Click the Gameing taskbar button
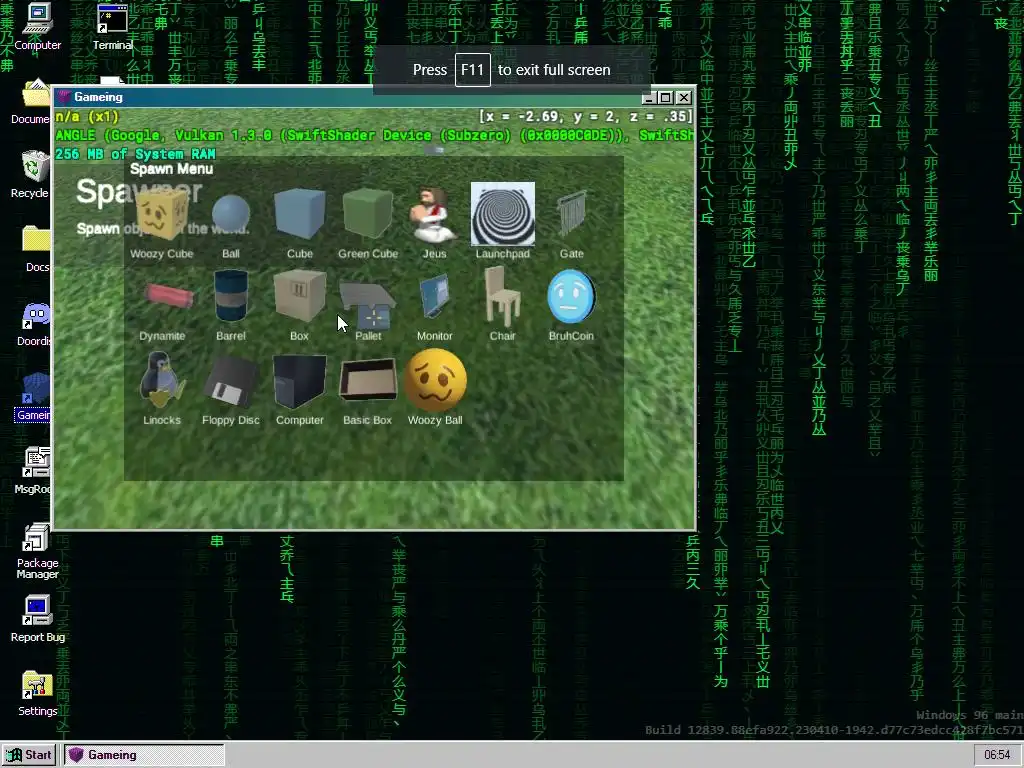The image size is (1024, 768). 144,755
